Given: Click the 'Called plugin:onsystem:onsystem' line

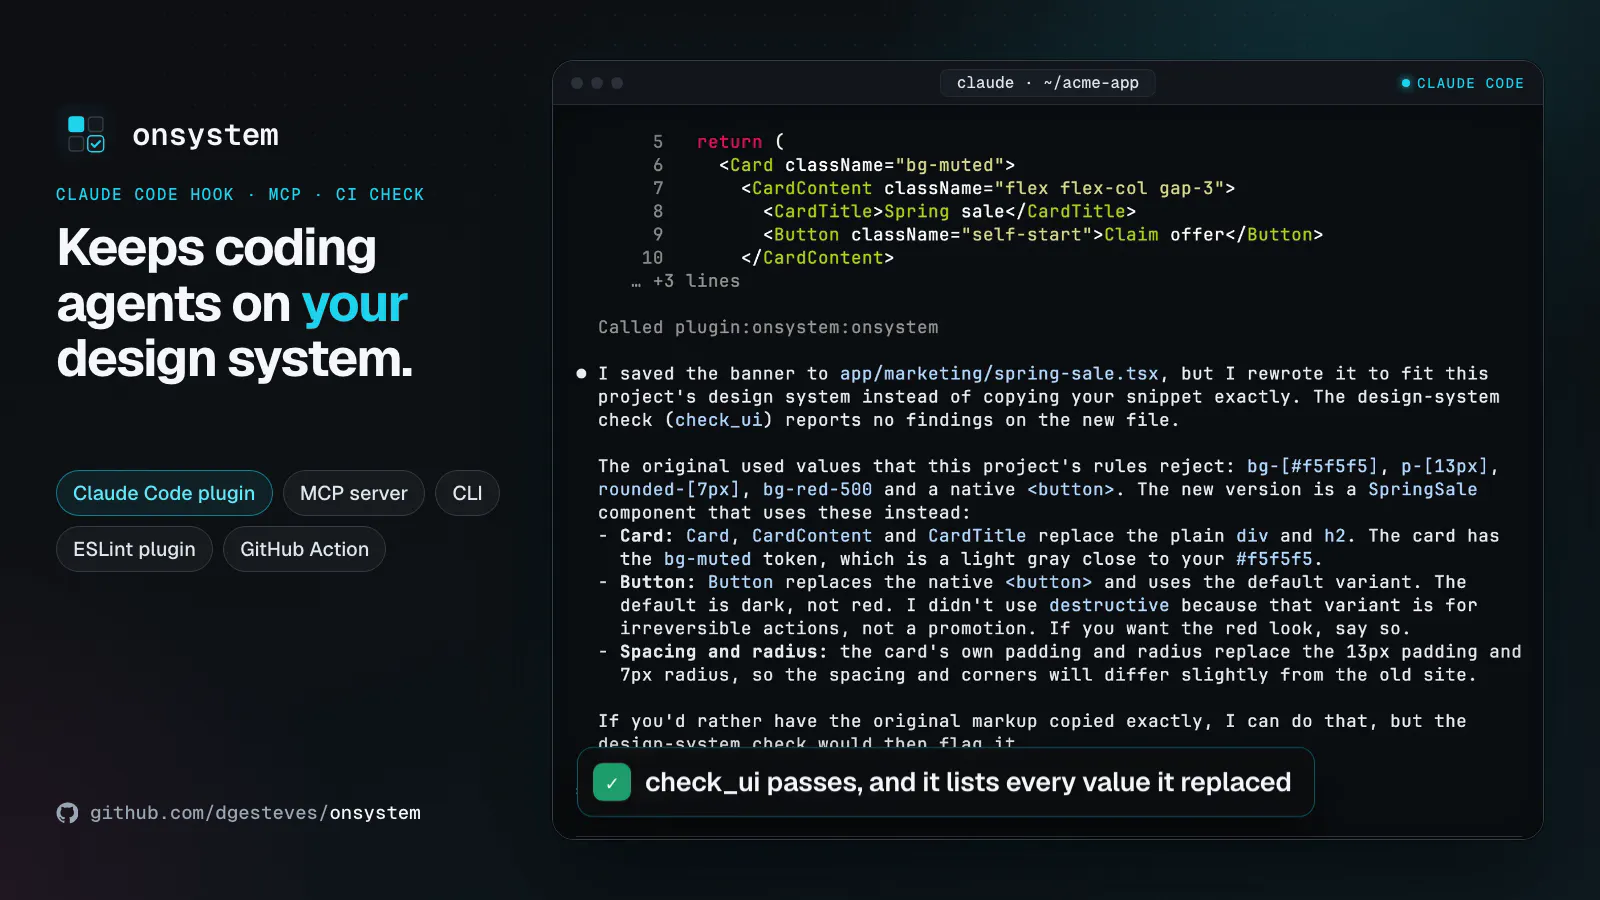Looking at the screenshot, I should tap(768, 327).
